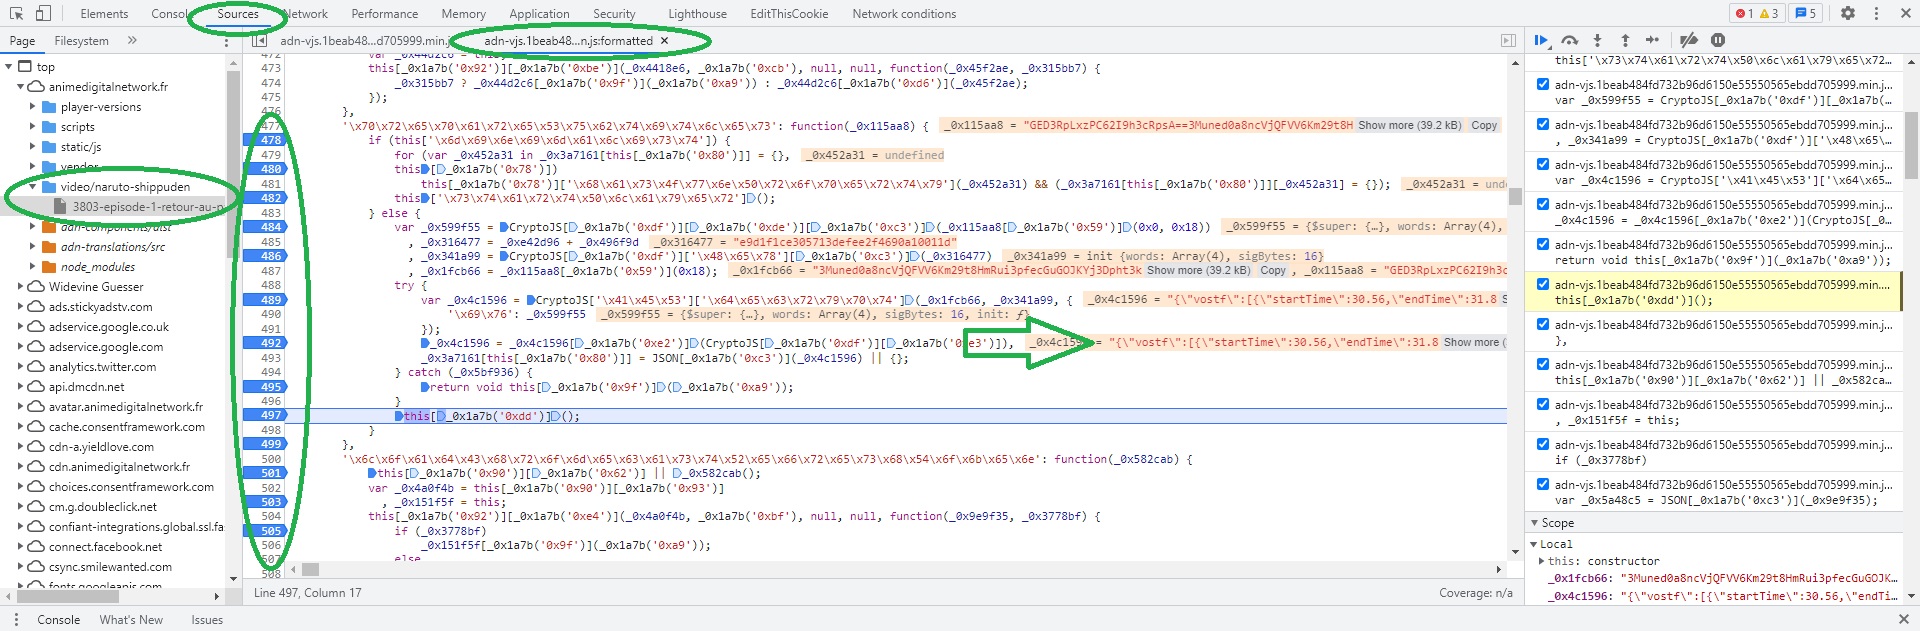The height and width of the screenshot is (631, 1920).
Task: Switch to the Network tab
Action: click(305, 14)
